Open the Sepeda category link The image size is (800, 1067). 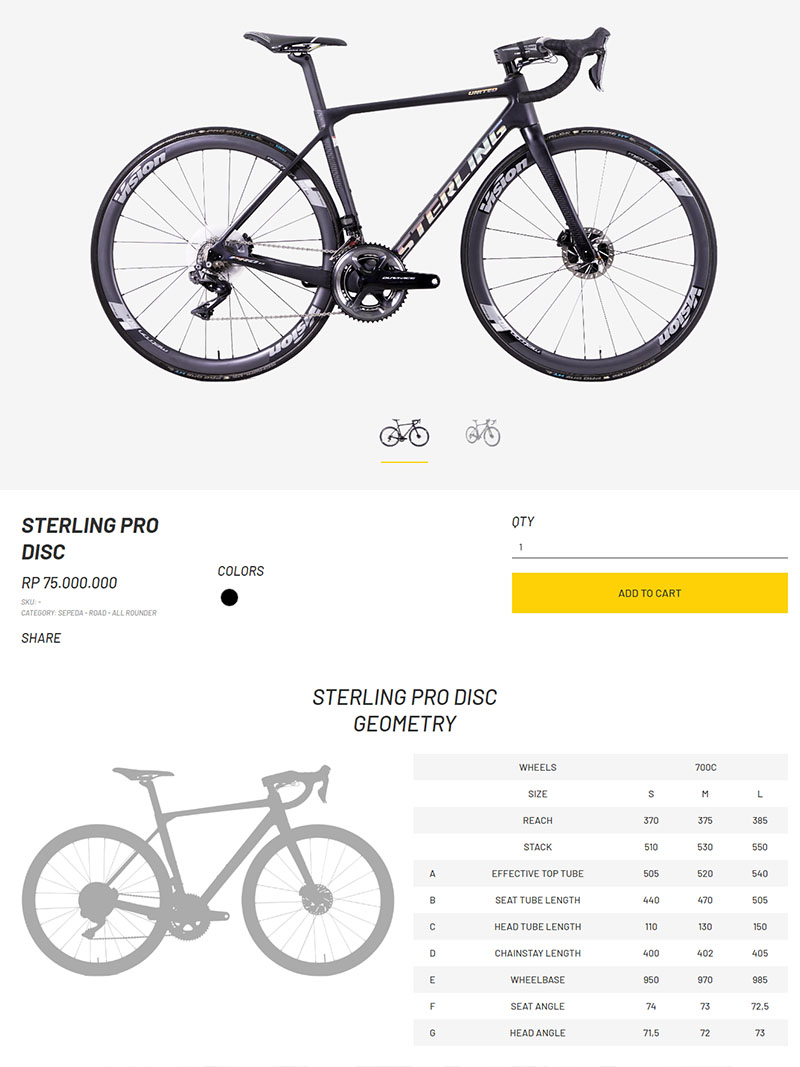[x=70, y=613]
